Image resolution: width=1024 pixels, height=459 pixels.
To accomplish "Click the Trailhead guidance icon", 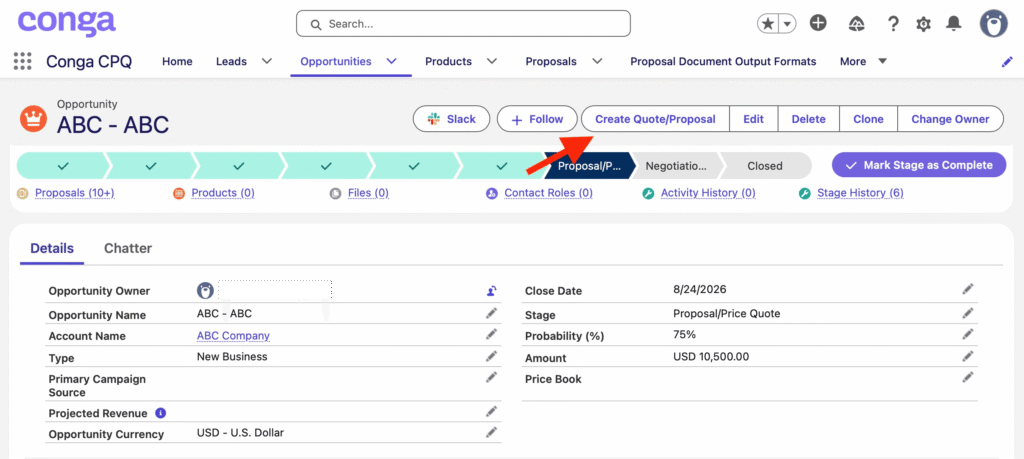I will click(856, 24).
